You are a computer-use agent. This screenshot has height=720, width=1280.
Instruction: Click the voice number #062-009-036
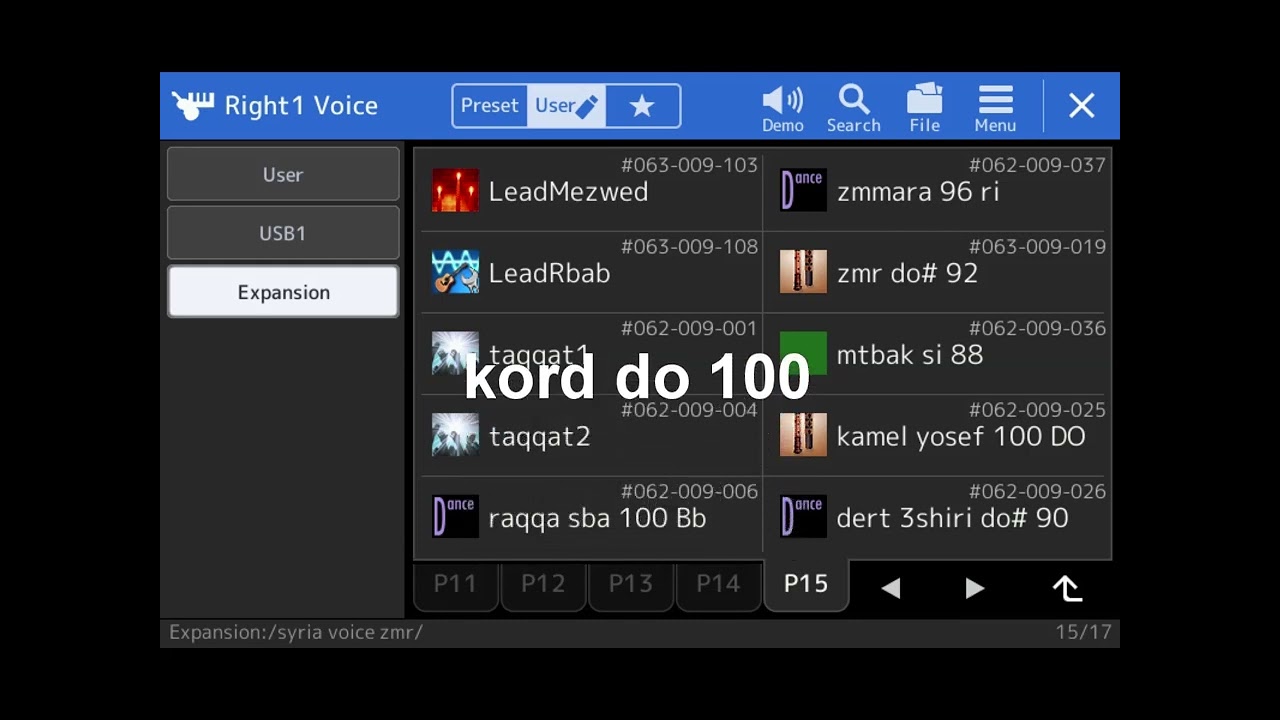1037,328
